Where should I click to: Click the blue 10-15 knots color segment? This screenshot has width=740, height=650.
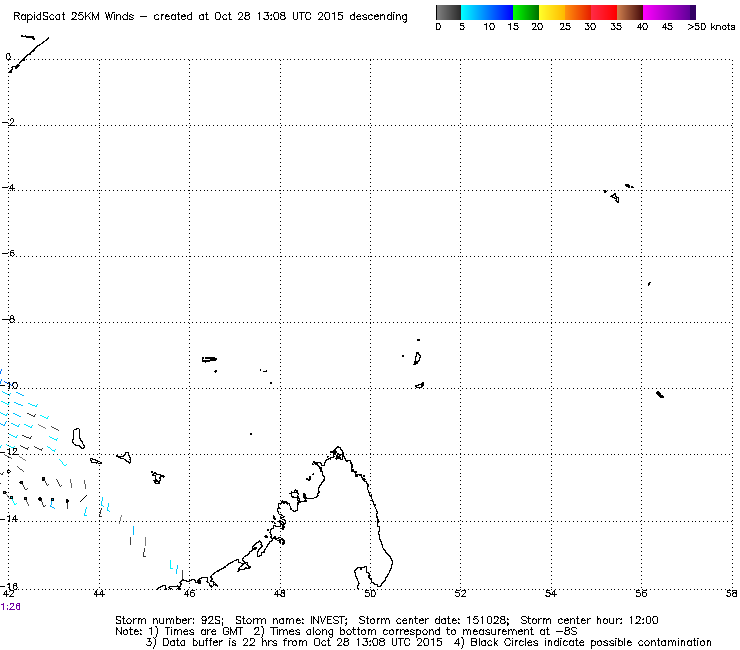500,12
